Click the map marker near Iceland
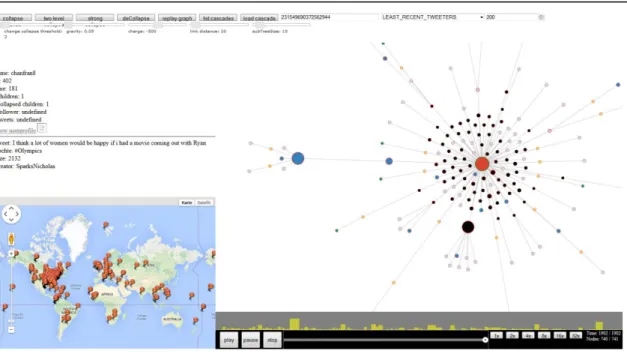The height and width of the screenshot is (360, 627). coord(106,227)
